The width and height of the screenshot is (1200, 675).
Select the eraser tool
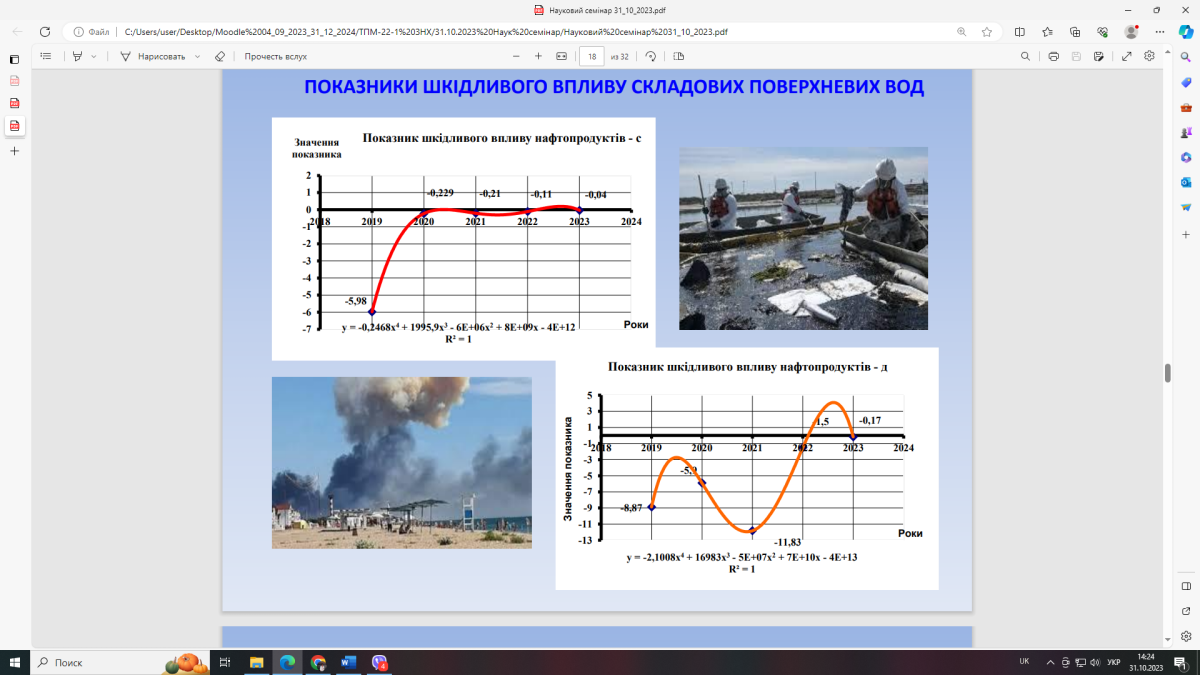[x=220, y=56]
